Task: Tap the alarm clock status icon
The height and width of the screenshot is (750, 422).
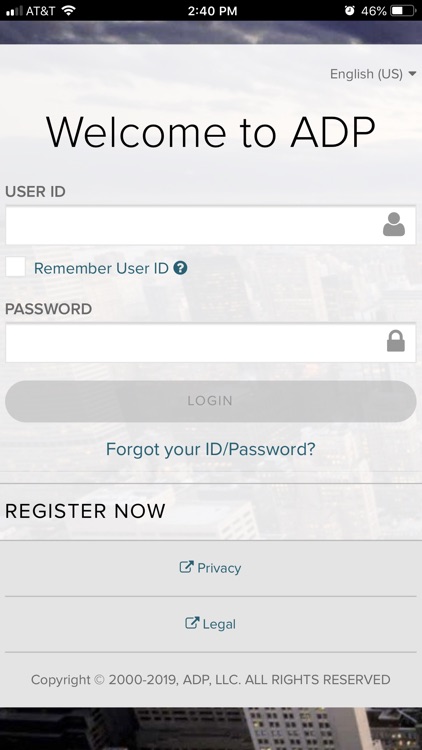Action: [x=350, y=11]
